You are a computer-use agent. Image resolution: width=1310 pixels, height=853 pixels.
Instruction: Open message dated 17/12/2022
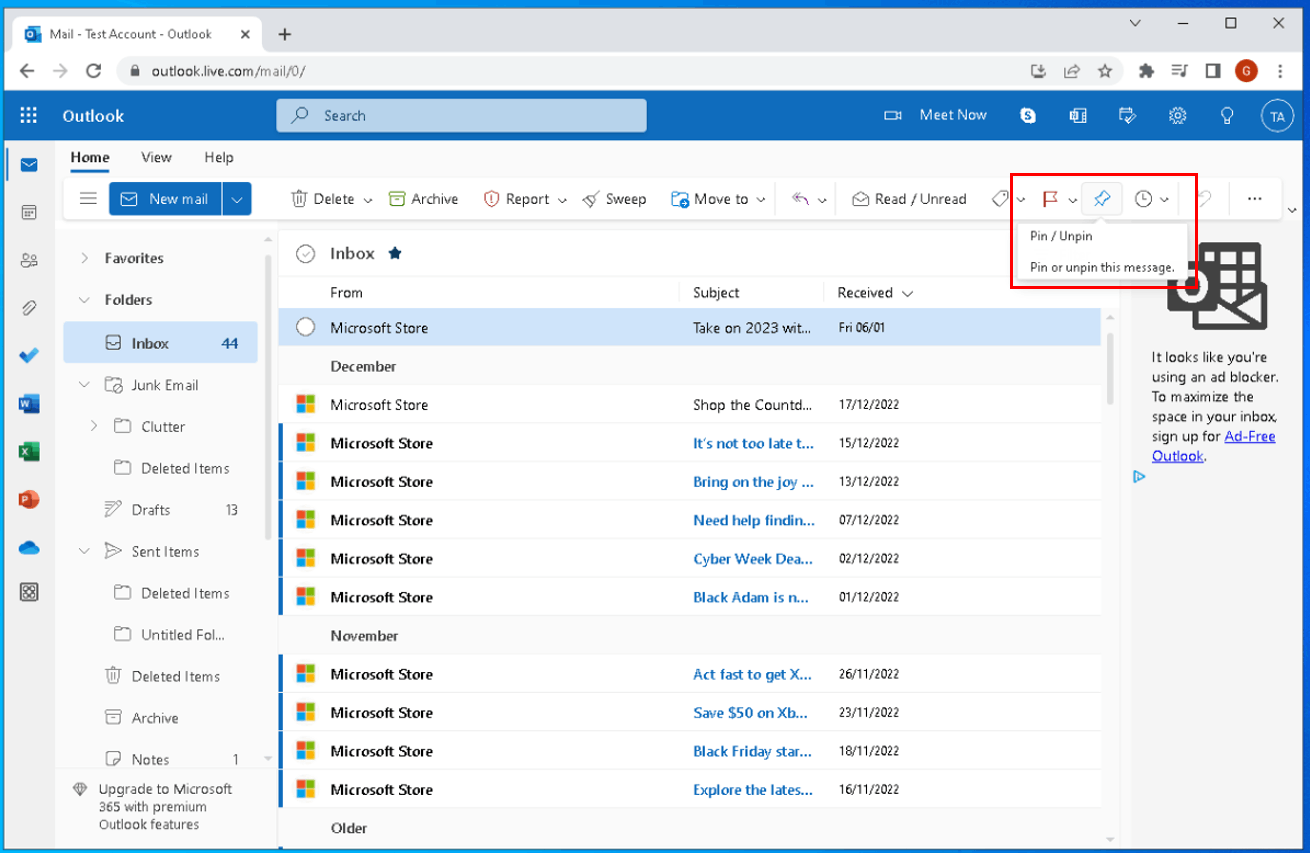point(690,405)
